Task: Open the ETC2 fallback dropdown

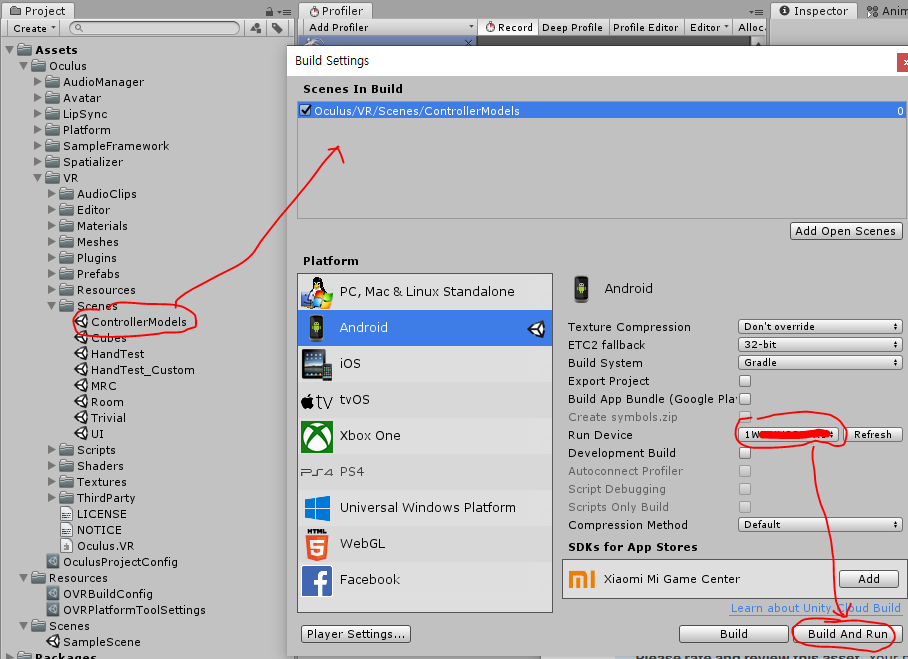Action: 820,345
